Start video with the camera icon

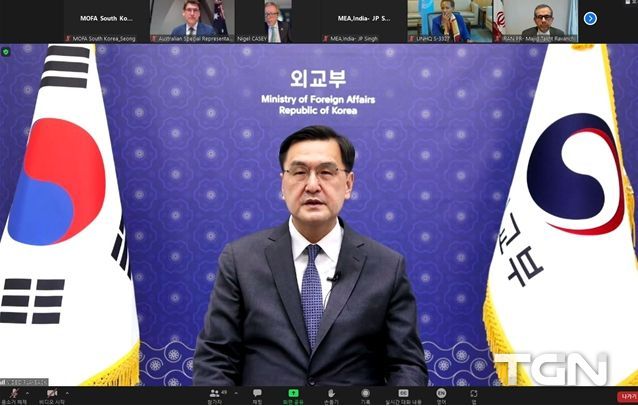coord(52,393)
